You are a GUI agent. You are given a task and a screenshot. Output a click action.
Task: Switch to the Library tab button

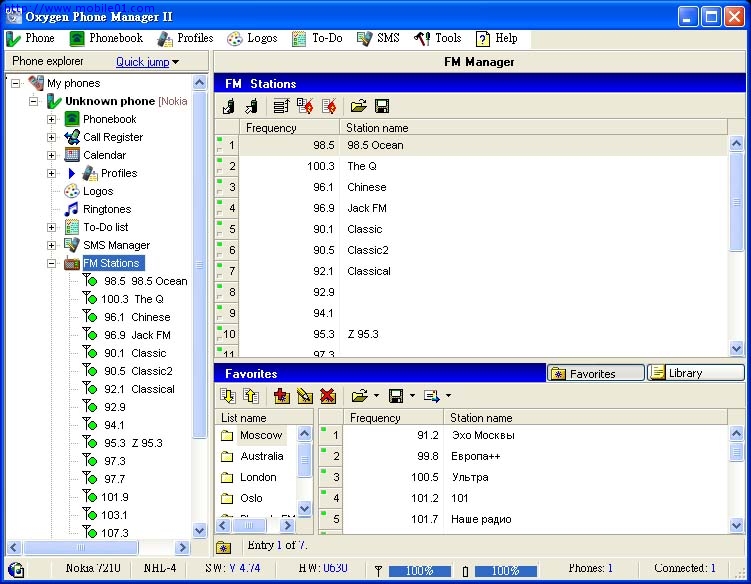click(695, 373)
